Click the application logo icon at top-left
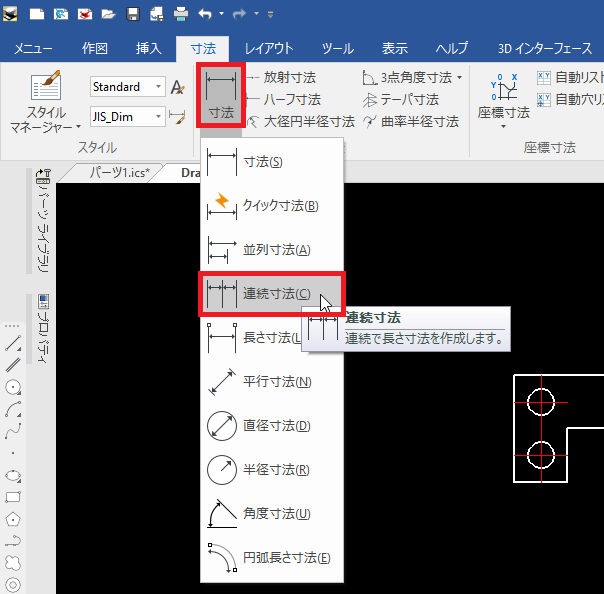The width and height of the screenshot is (604, 594). 10,14
